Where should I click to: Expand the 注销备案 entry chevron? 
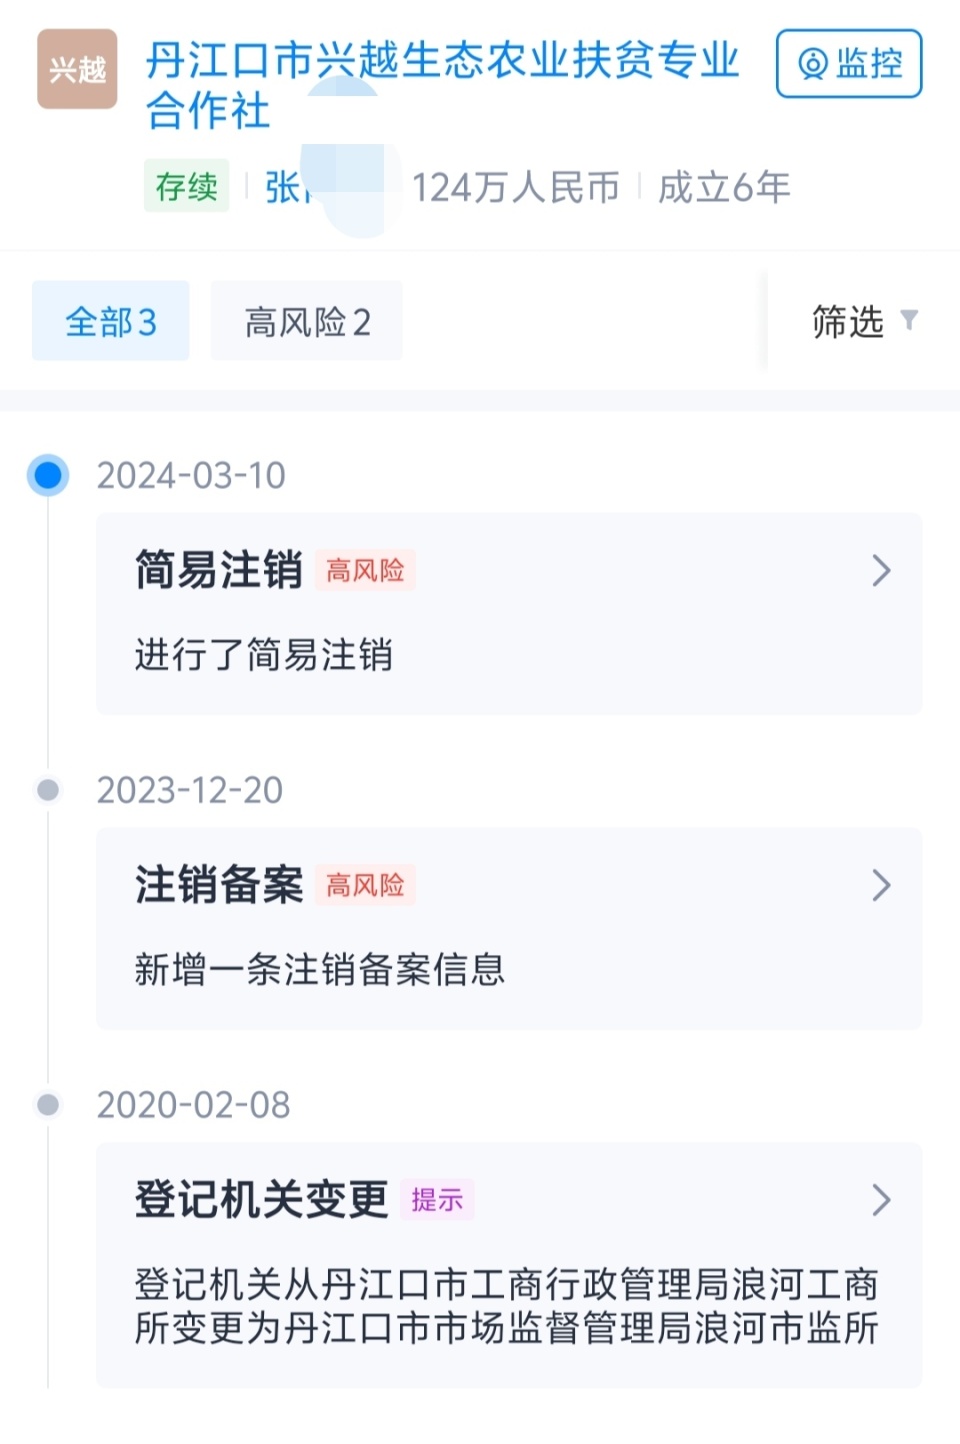point(881,885)
